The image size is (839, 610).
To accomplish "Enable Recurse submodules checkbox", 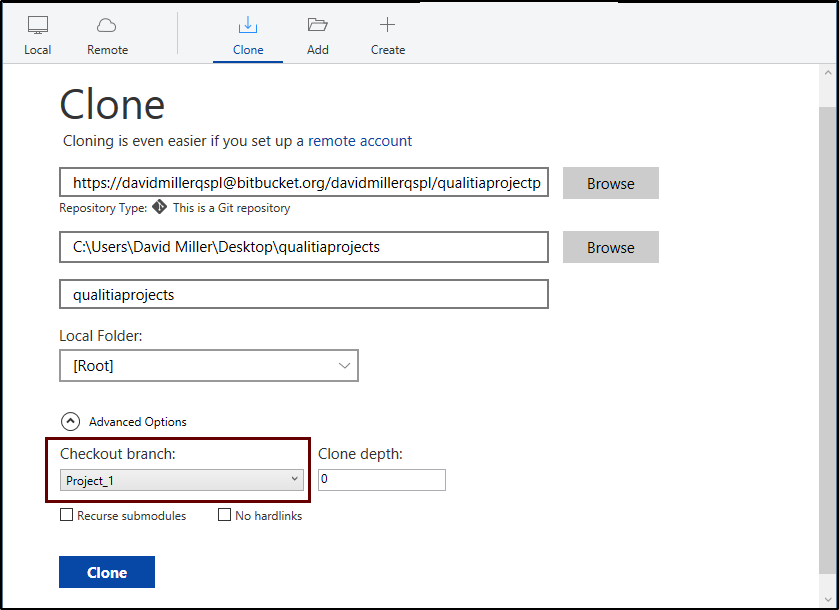I will click(x=67, y=516).
